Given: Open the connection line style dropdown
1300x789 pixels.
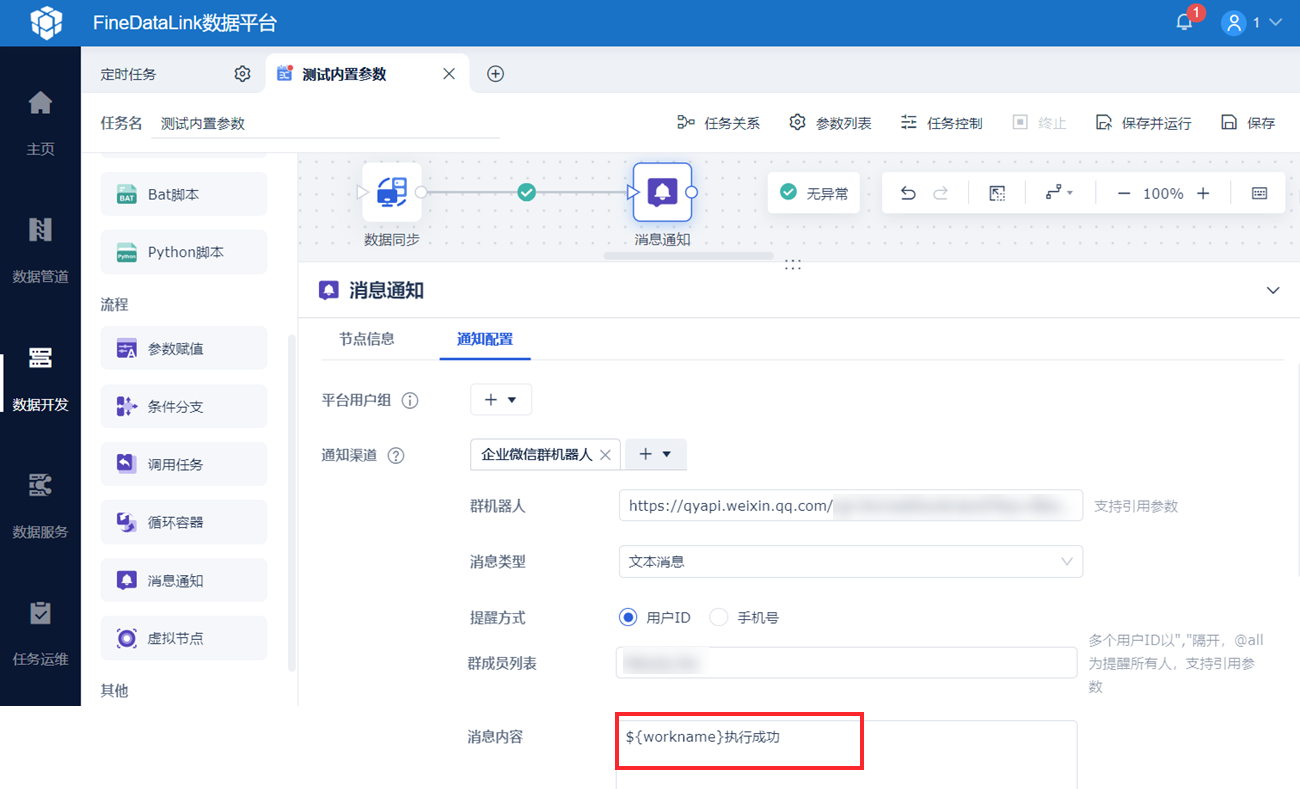Looking at the screenshot, I should coord(1059,193).
